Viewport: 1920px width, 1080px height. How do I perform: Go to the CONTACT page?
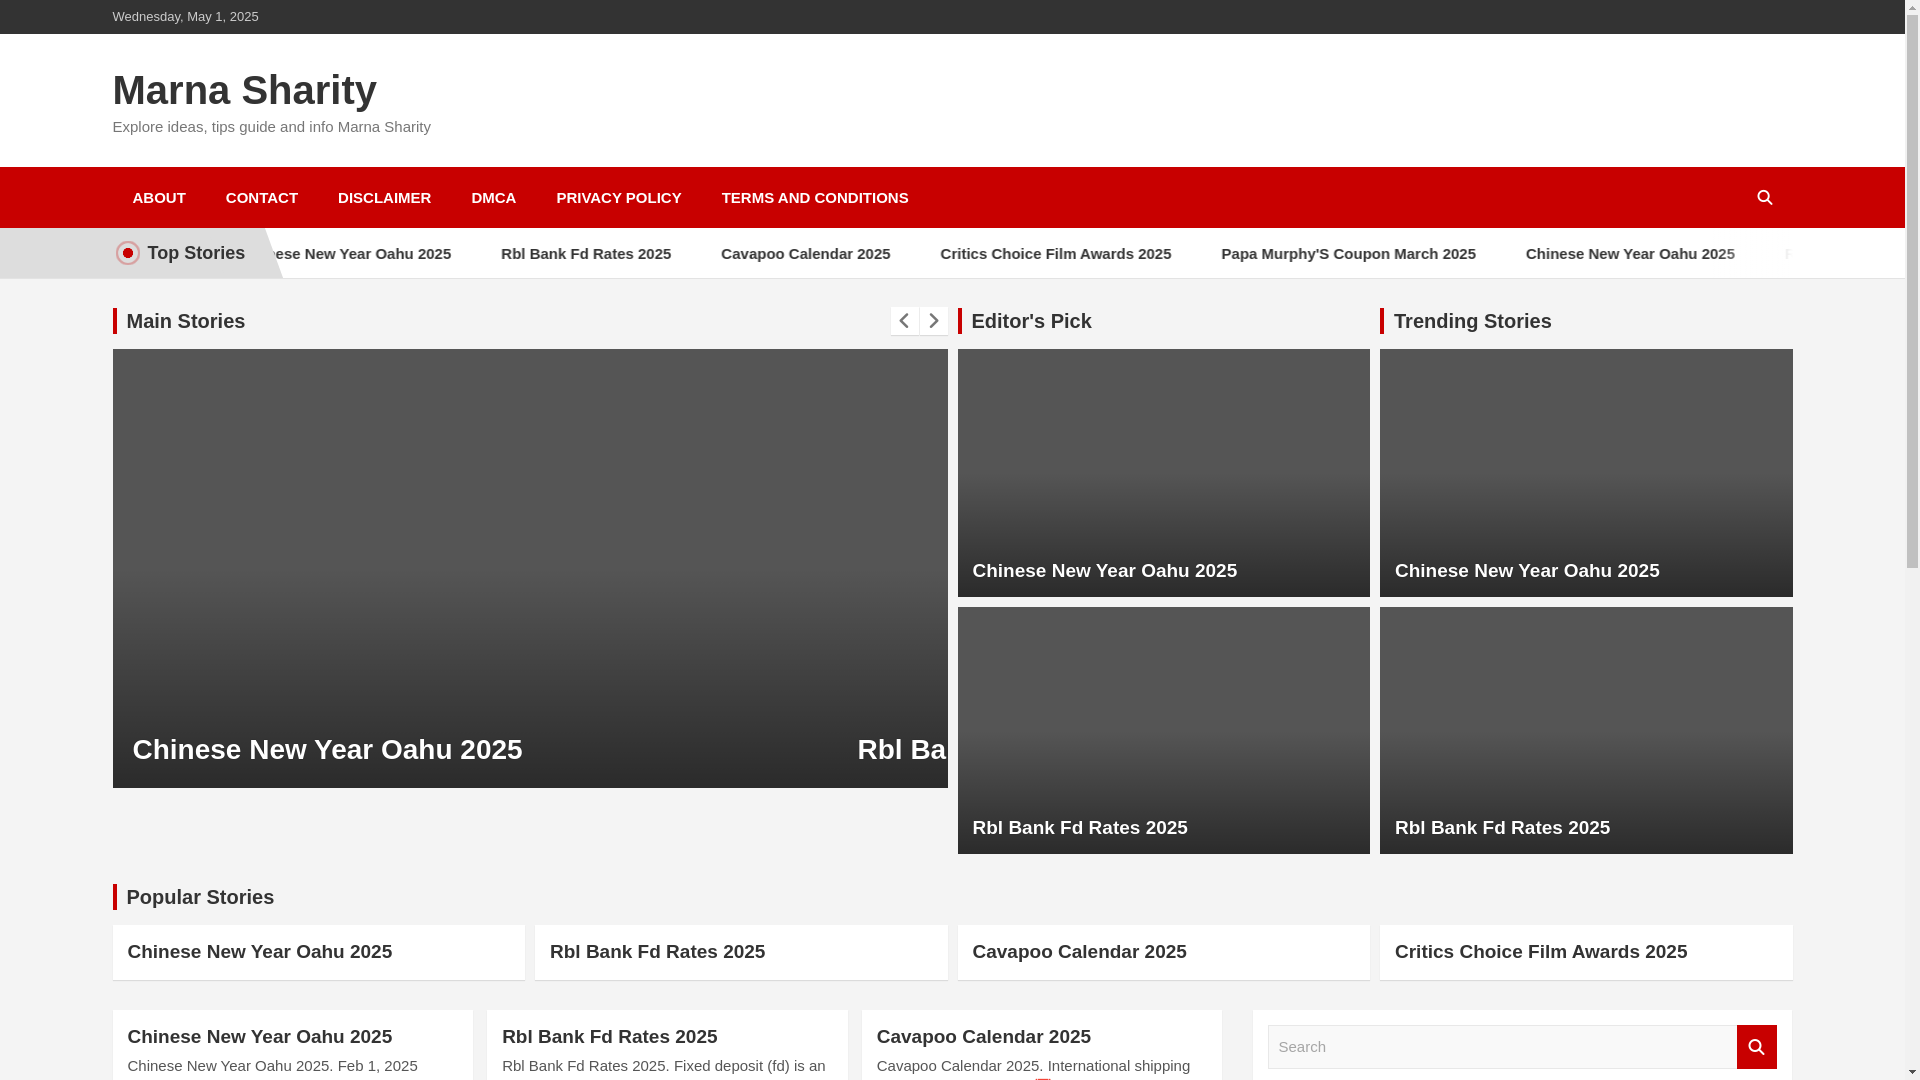(x=261, y=198)
